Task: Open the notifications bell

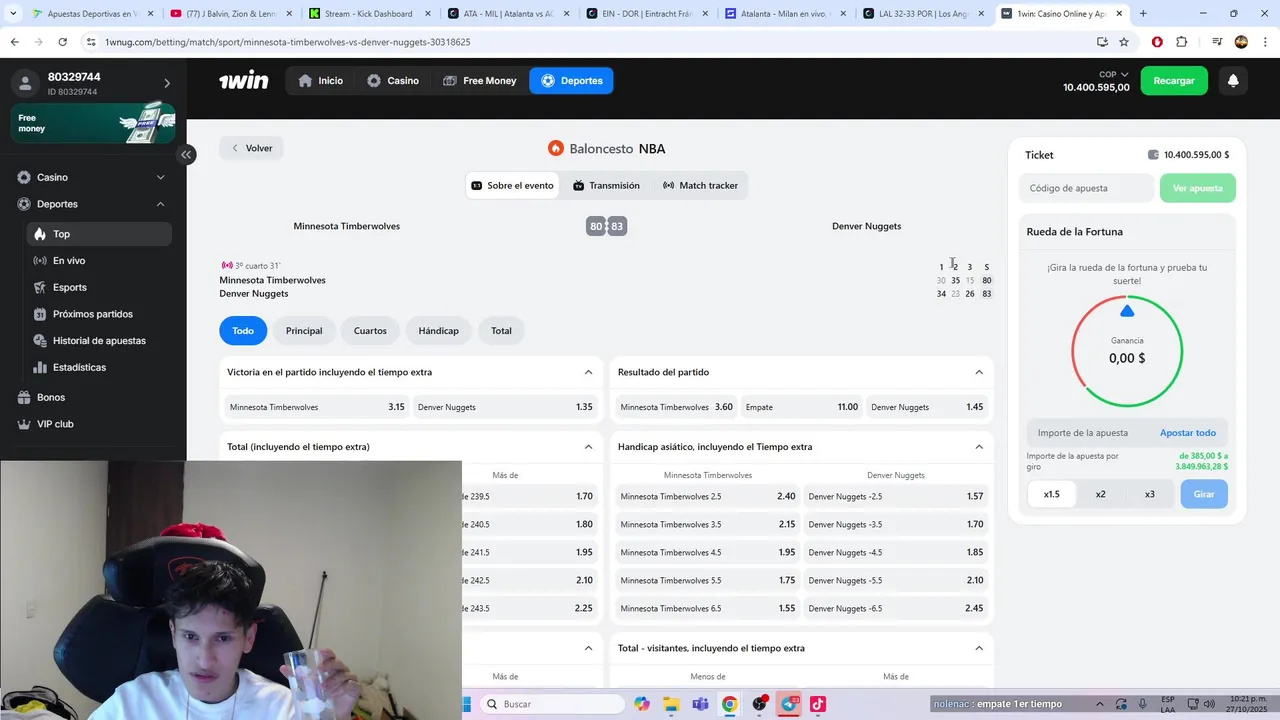Action: tap(1233, 81)
